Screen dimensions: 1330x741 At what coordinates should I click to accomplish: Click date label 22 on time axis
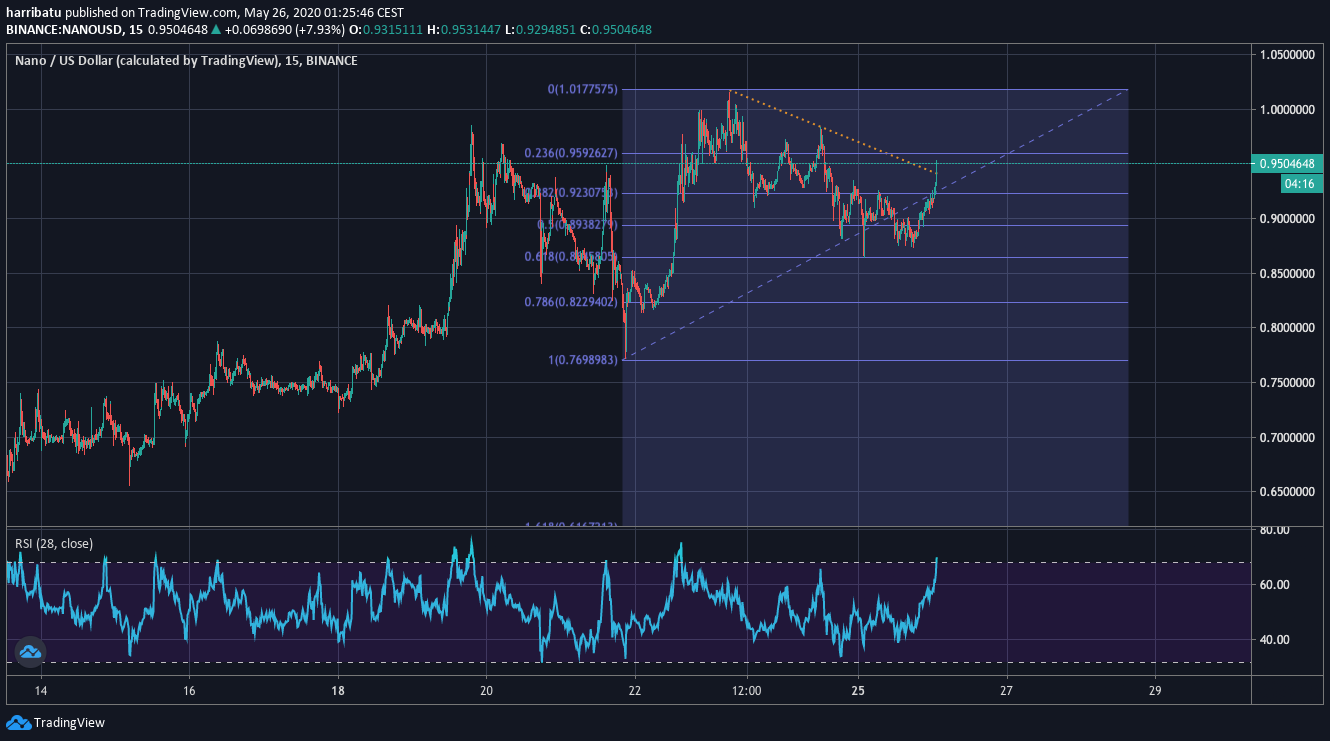point(635,691)
